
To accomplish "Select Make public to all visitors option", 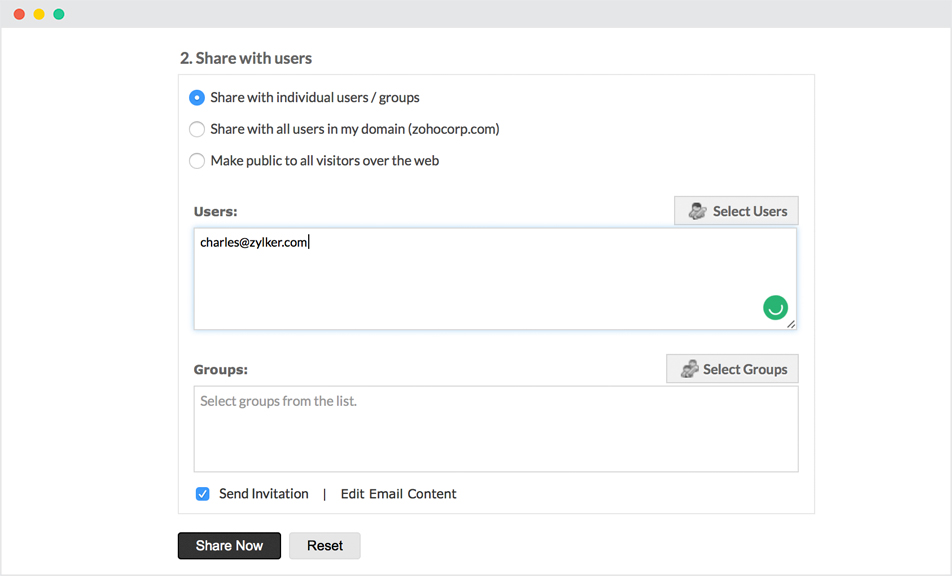I will [197, 161].
